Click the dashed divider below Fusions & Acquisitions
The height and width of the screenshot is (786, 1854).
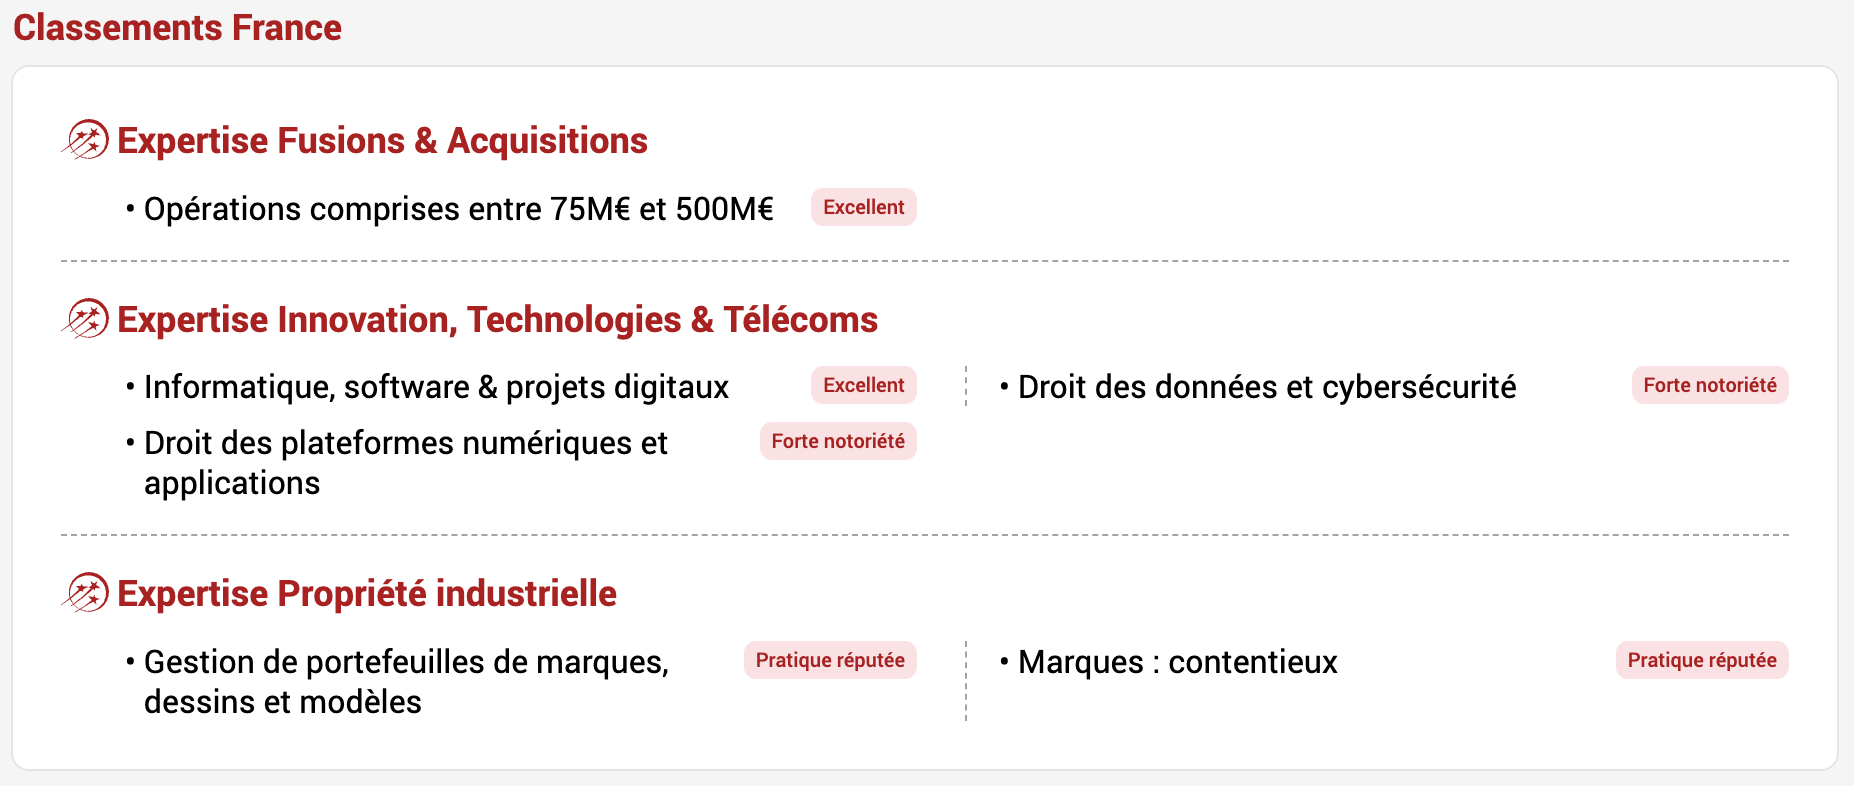(925, 261)
